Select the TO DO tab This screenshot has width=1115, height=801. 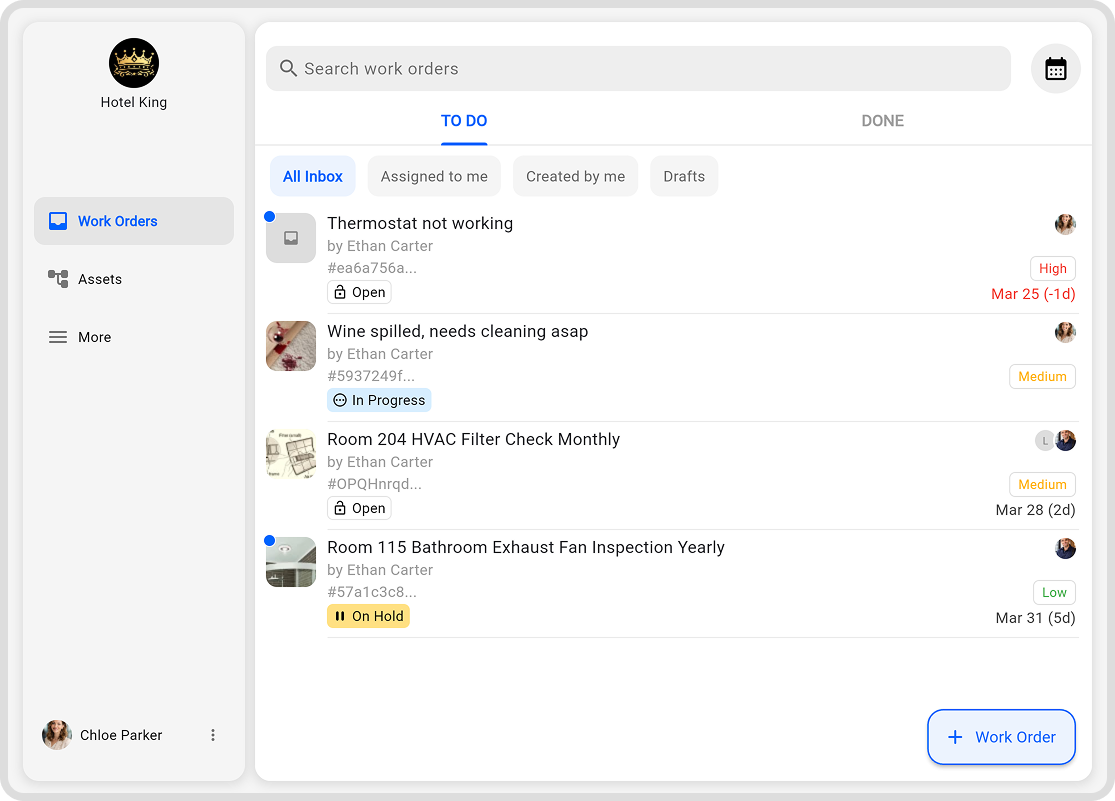tap(464, 121)
